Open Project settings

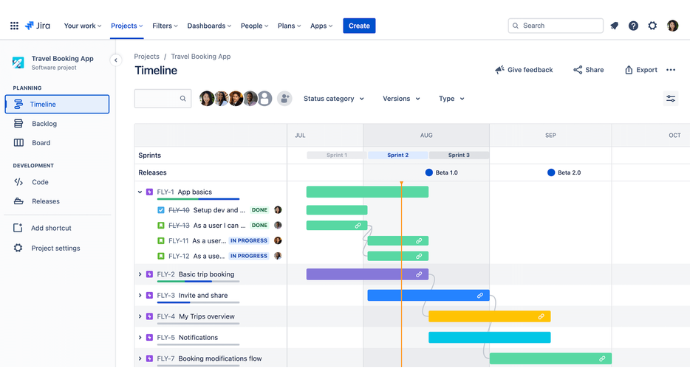pyautogui.click(x=57, y=248)
